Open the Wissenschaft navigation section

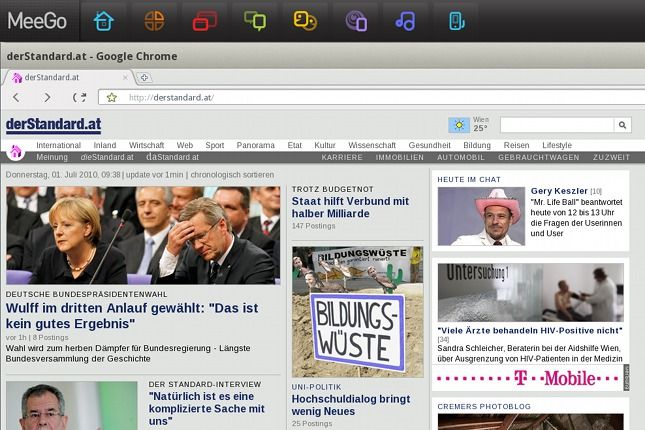click(x=372, y=145)
